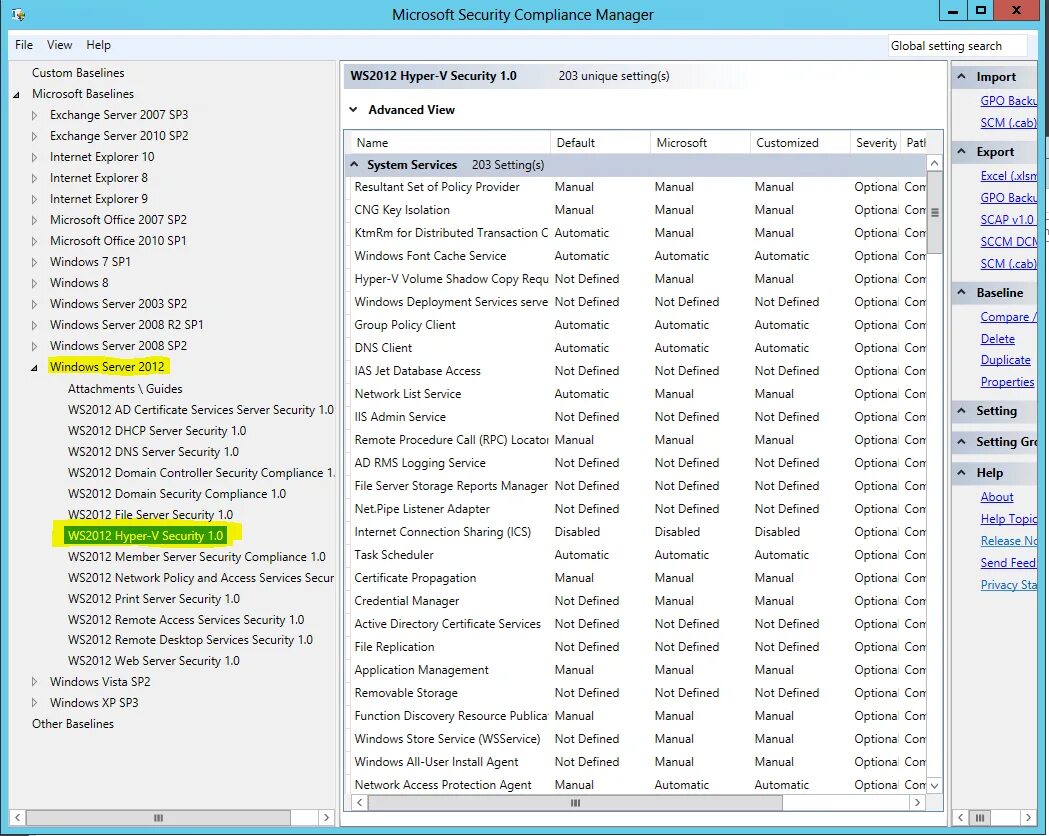Image resolution: width=1049 pixels, height=836 pixels.
Task: Open baseline Properties link
Action: pos(1008,382)
